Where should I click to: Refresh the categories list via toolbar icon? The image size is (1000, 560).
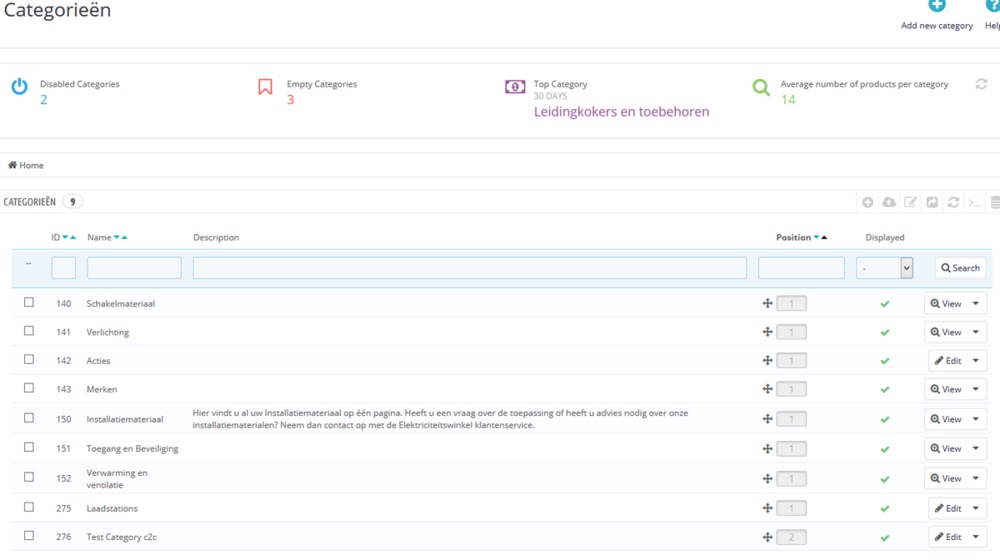click(953, 203)
